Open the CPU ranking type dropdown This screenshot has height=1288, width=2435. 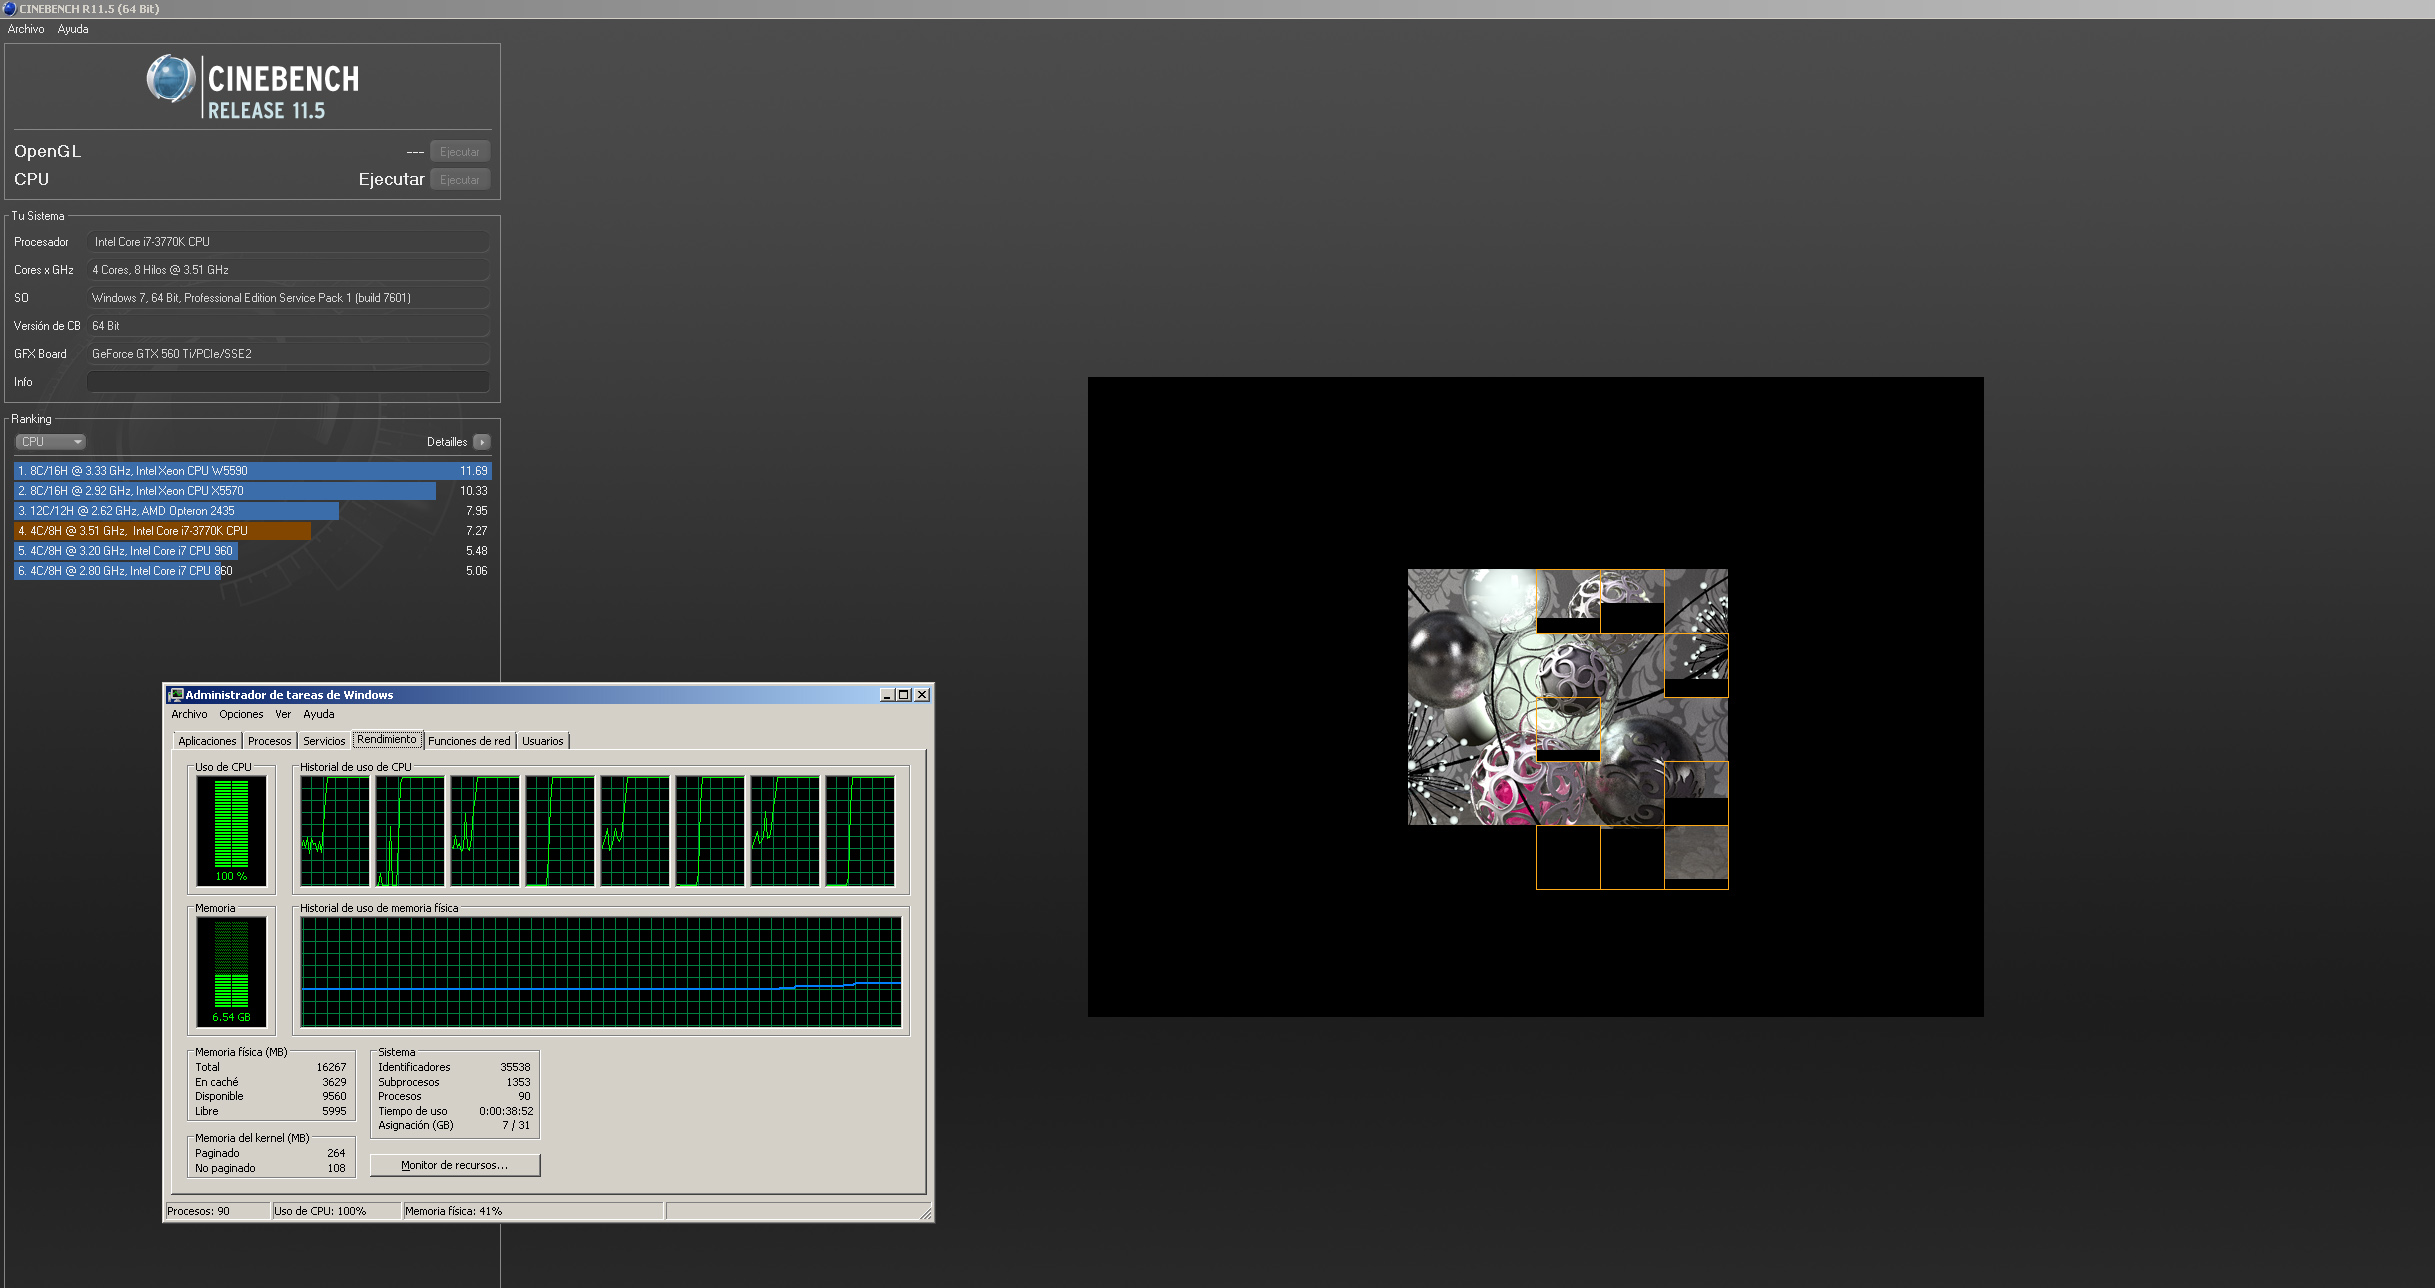coord(51,442)
